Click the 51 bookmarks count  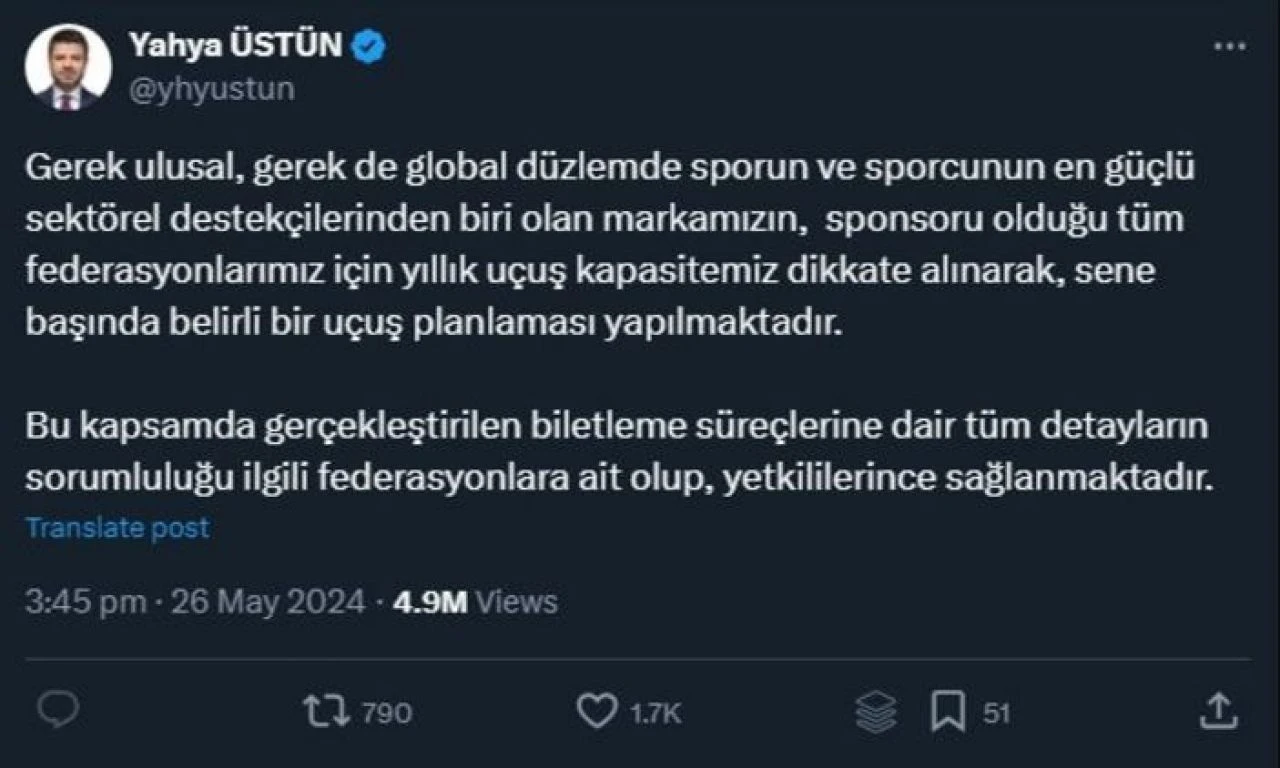tap(997, 713)
